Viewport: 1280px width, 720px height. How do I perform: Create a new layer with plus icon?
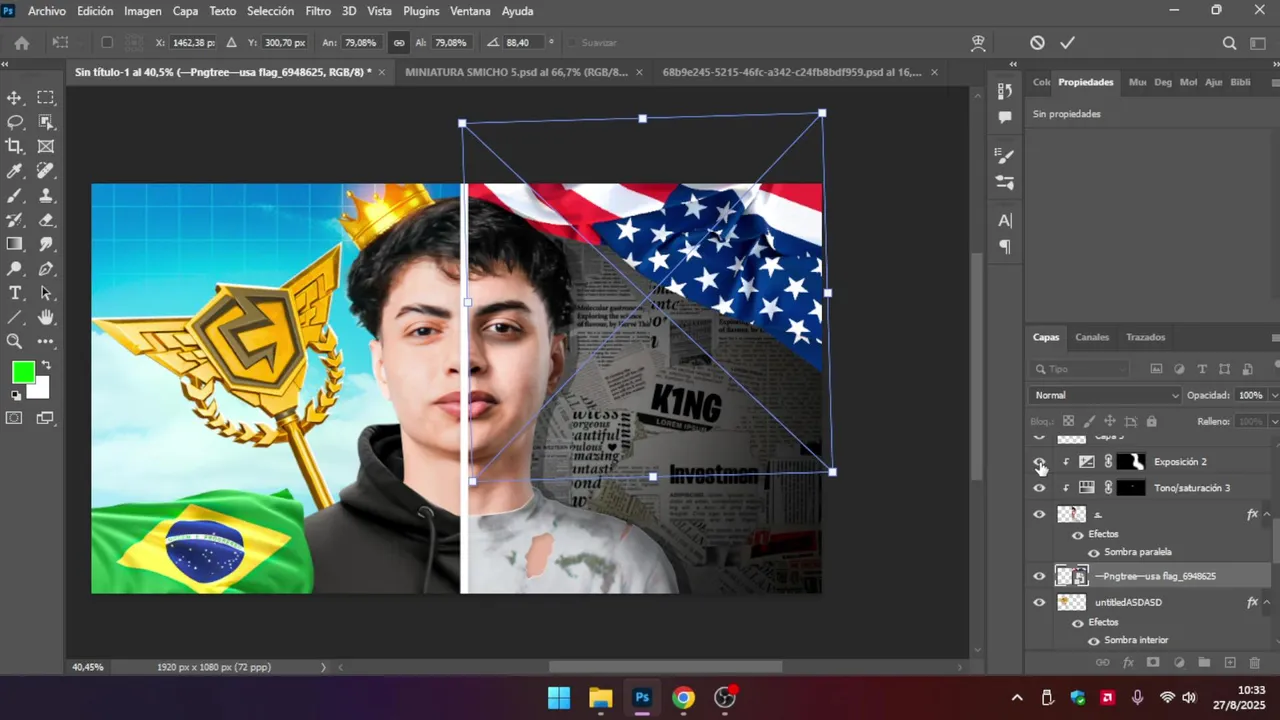click(x=1230, y=663)
